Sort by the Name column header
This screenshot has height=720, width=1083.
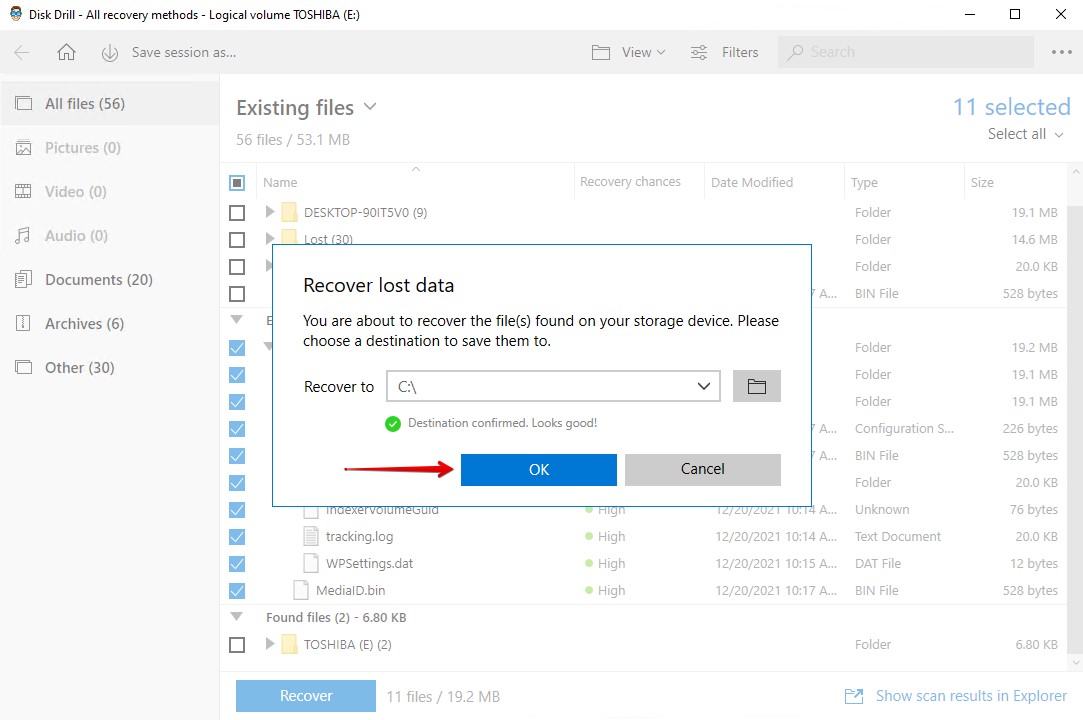[415, 182]
